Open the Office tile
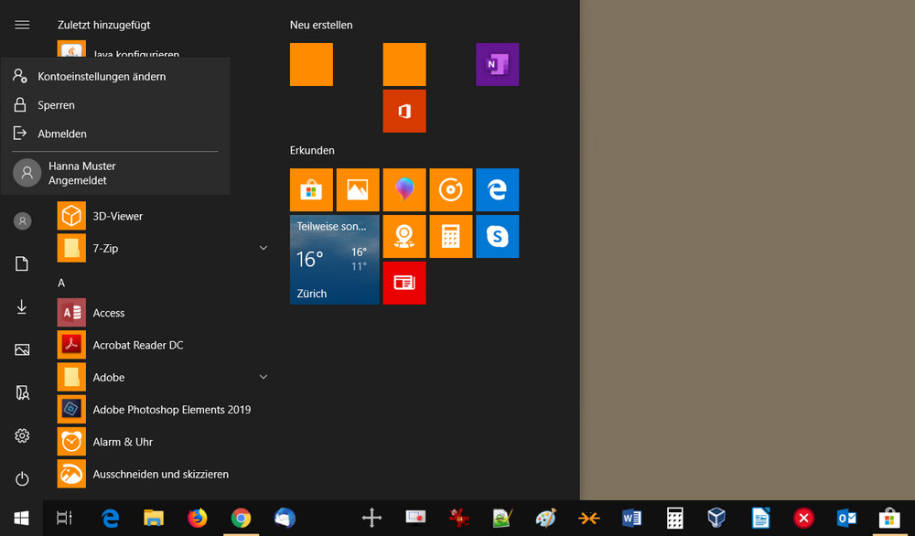The width and height of the screenshot is (915, 536). [404, 111]
